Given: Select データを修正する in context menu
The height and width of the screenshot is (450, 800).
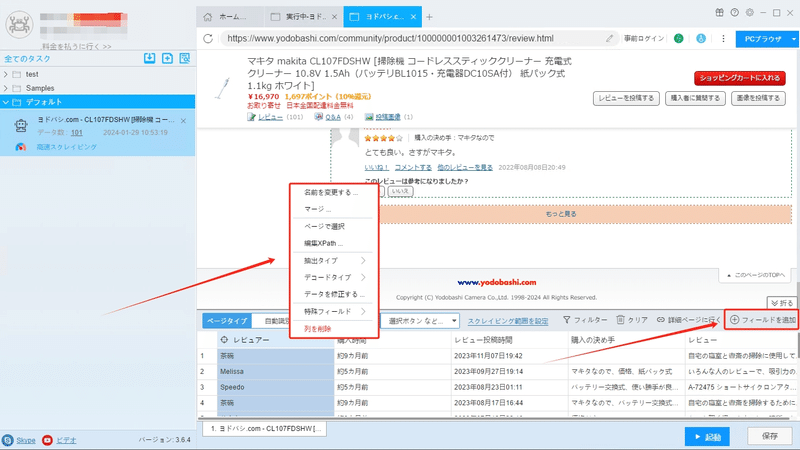Looking at the screenshot, I should pyautogui.click(x=334, y=294).
